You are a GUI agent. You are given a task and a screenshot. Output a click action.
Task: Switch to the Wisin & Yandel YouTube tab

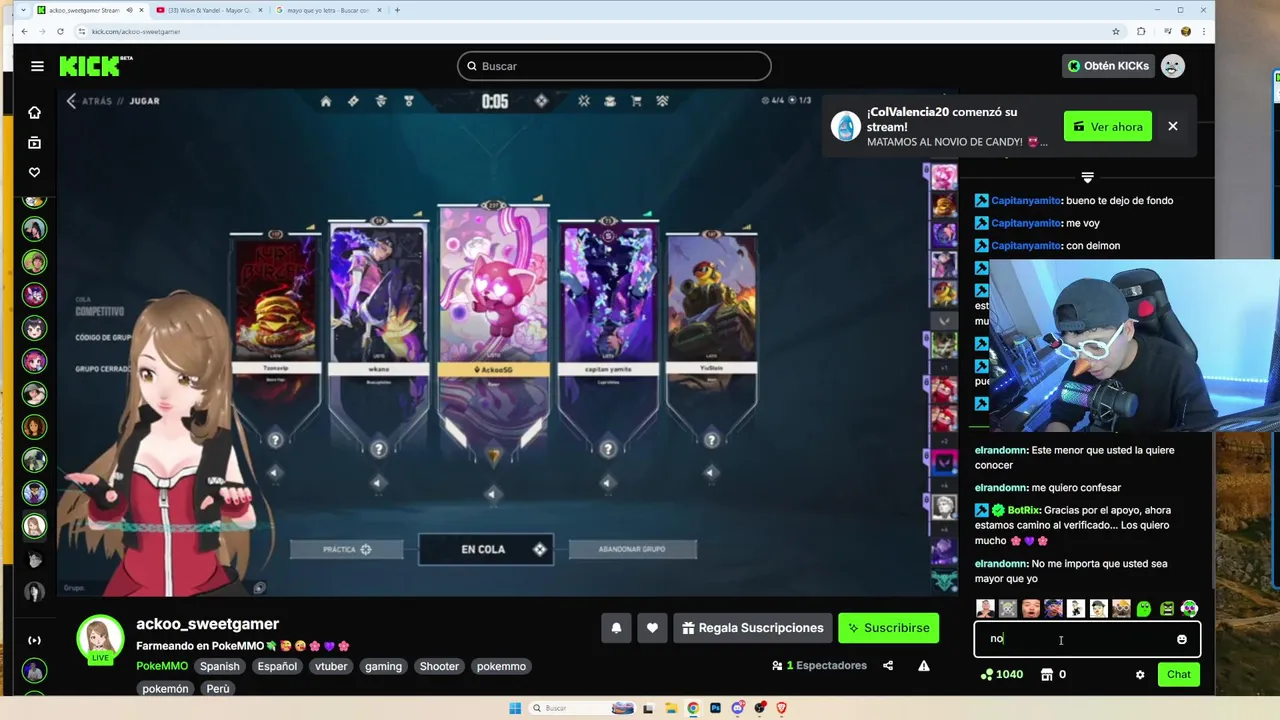point(210,10)
